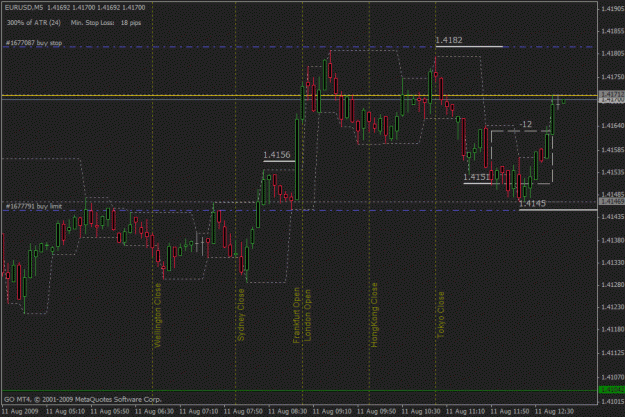Select the 'London Open' session marker label
This screenshot has height=417, width=625.
click(x=308, y=315)
